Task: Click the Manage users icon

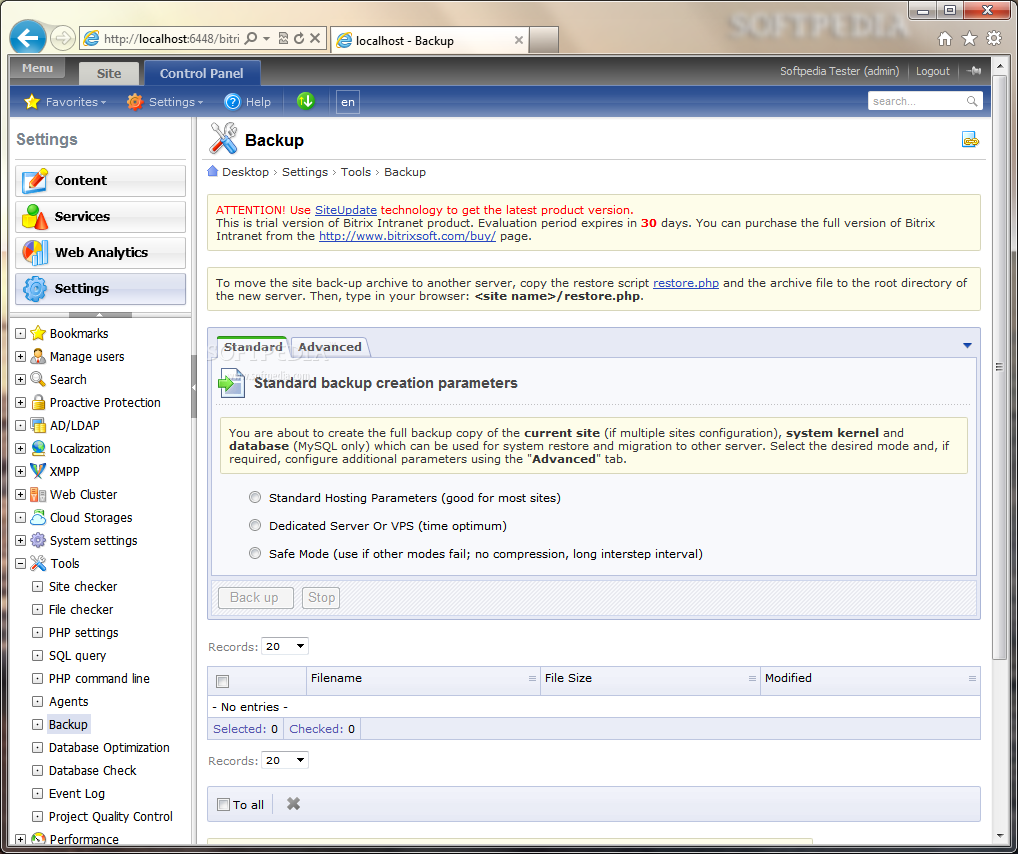Action: click(x=38, y=357)
